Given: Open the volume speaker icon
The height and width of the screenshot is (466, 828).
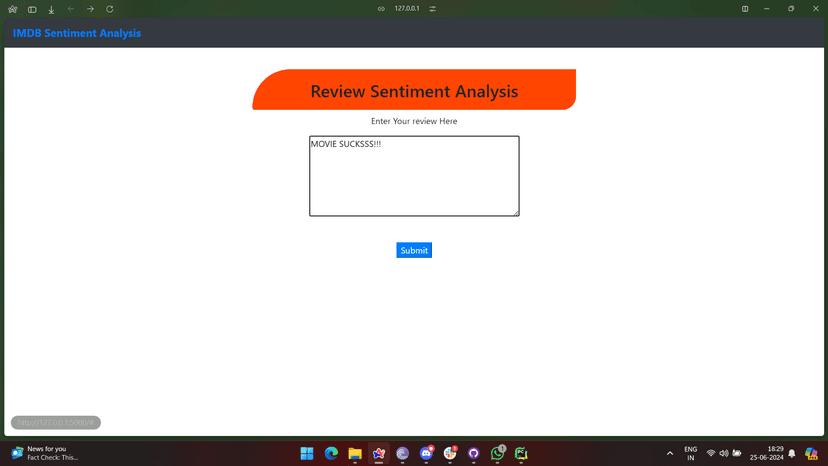Looking at the screenshot, I should pos(724,453).
